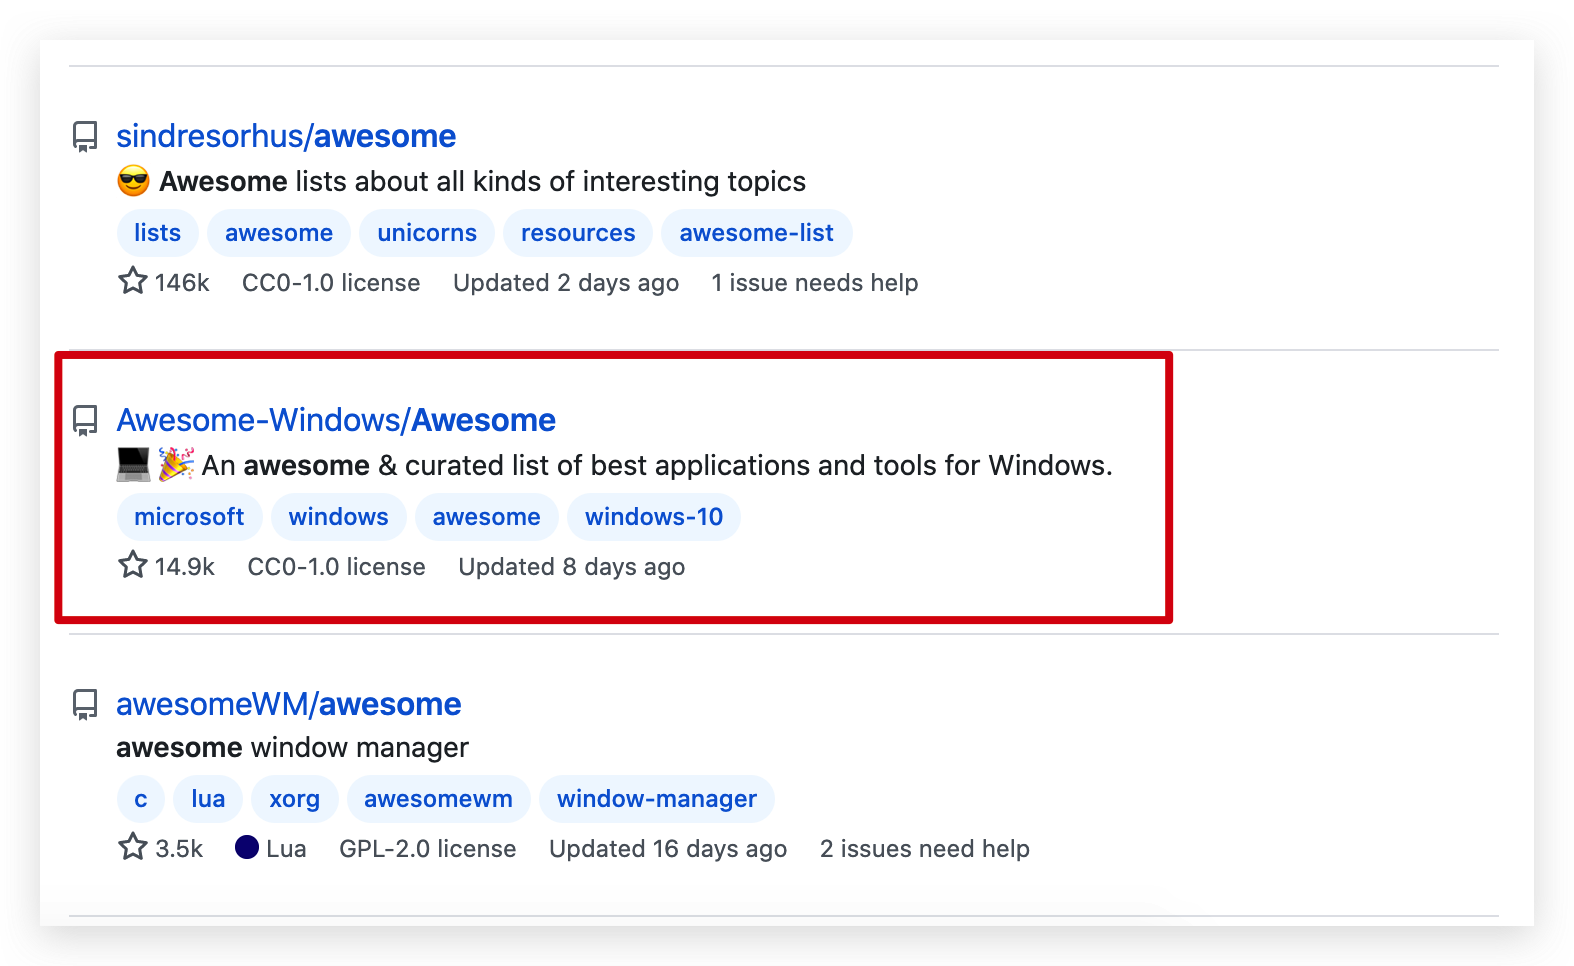Screen dimensions: 1574x966
Task: Select the unicorns topic tag
Action: click(x=427, y=233)
